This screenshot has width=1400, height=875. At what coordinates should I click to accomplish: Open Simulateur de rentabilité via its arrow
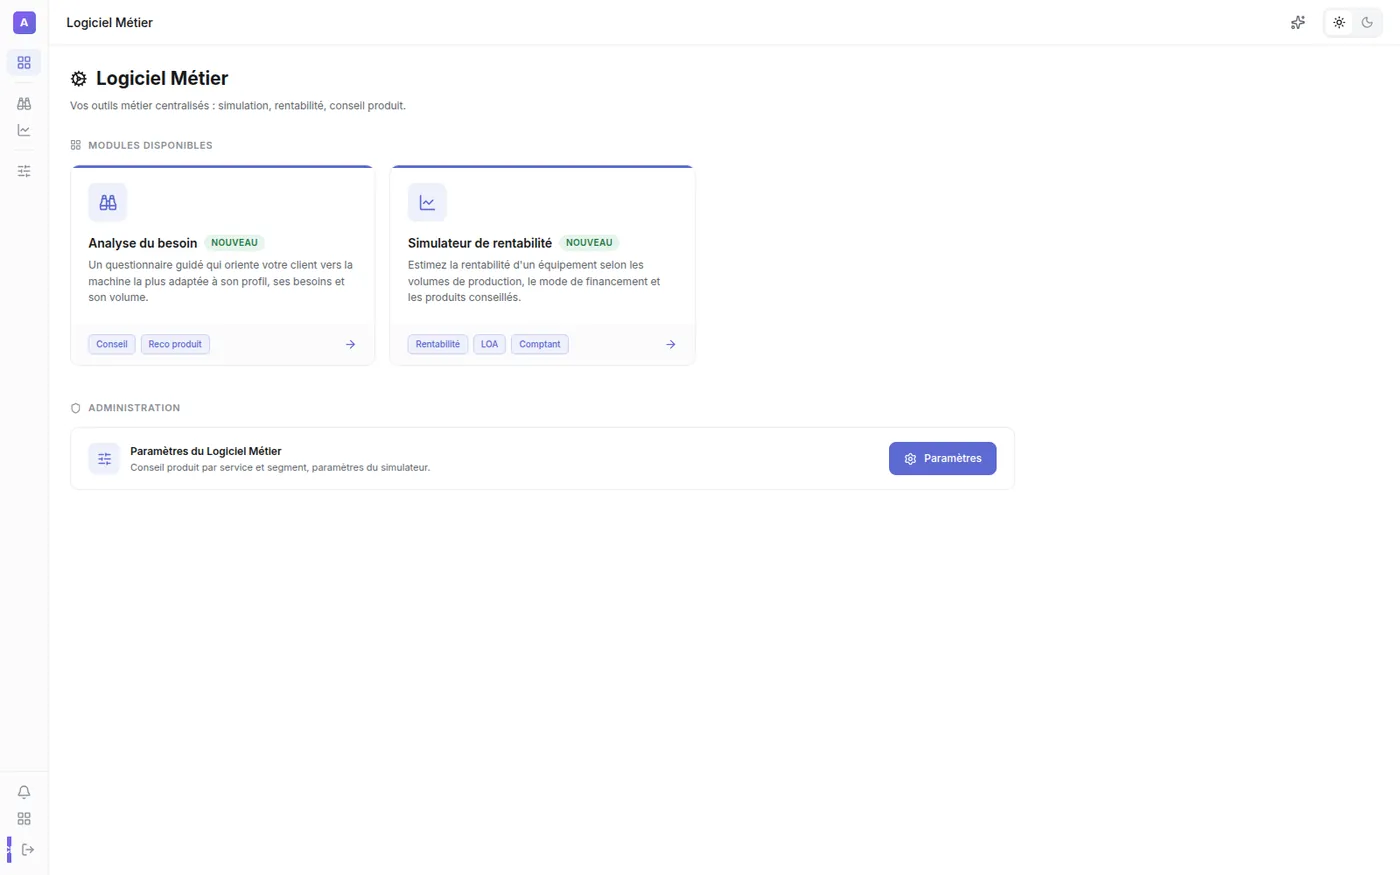coord(671,344)
